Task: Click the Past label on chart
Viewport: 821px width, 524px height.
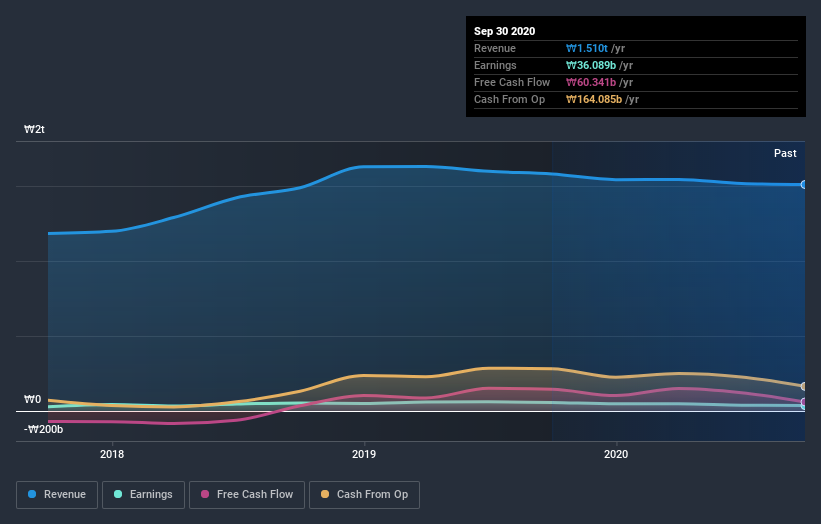Action: 785,153
